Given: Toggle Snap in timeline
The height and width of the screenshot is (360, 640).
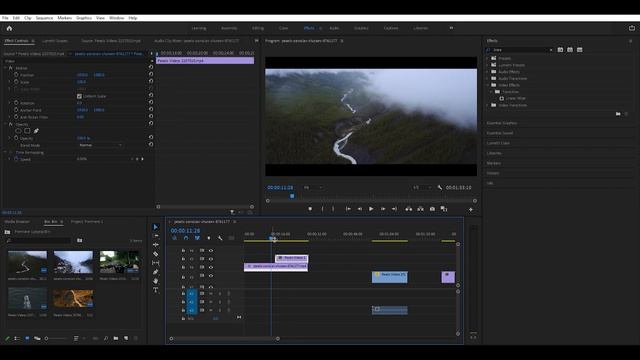Looking at the screenshot, I should point(186,238).
